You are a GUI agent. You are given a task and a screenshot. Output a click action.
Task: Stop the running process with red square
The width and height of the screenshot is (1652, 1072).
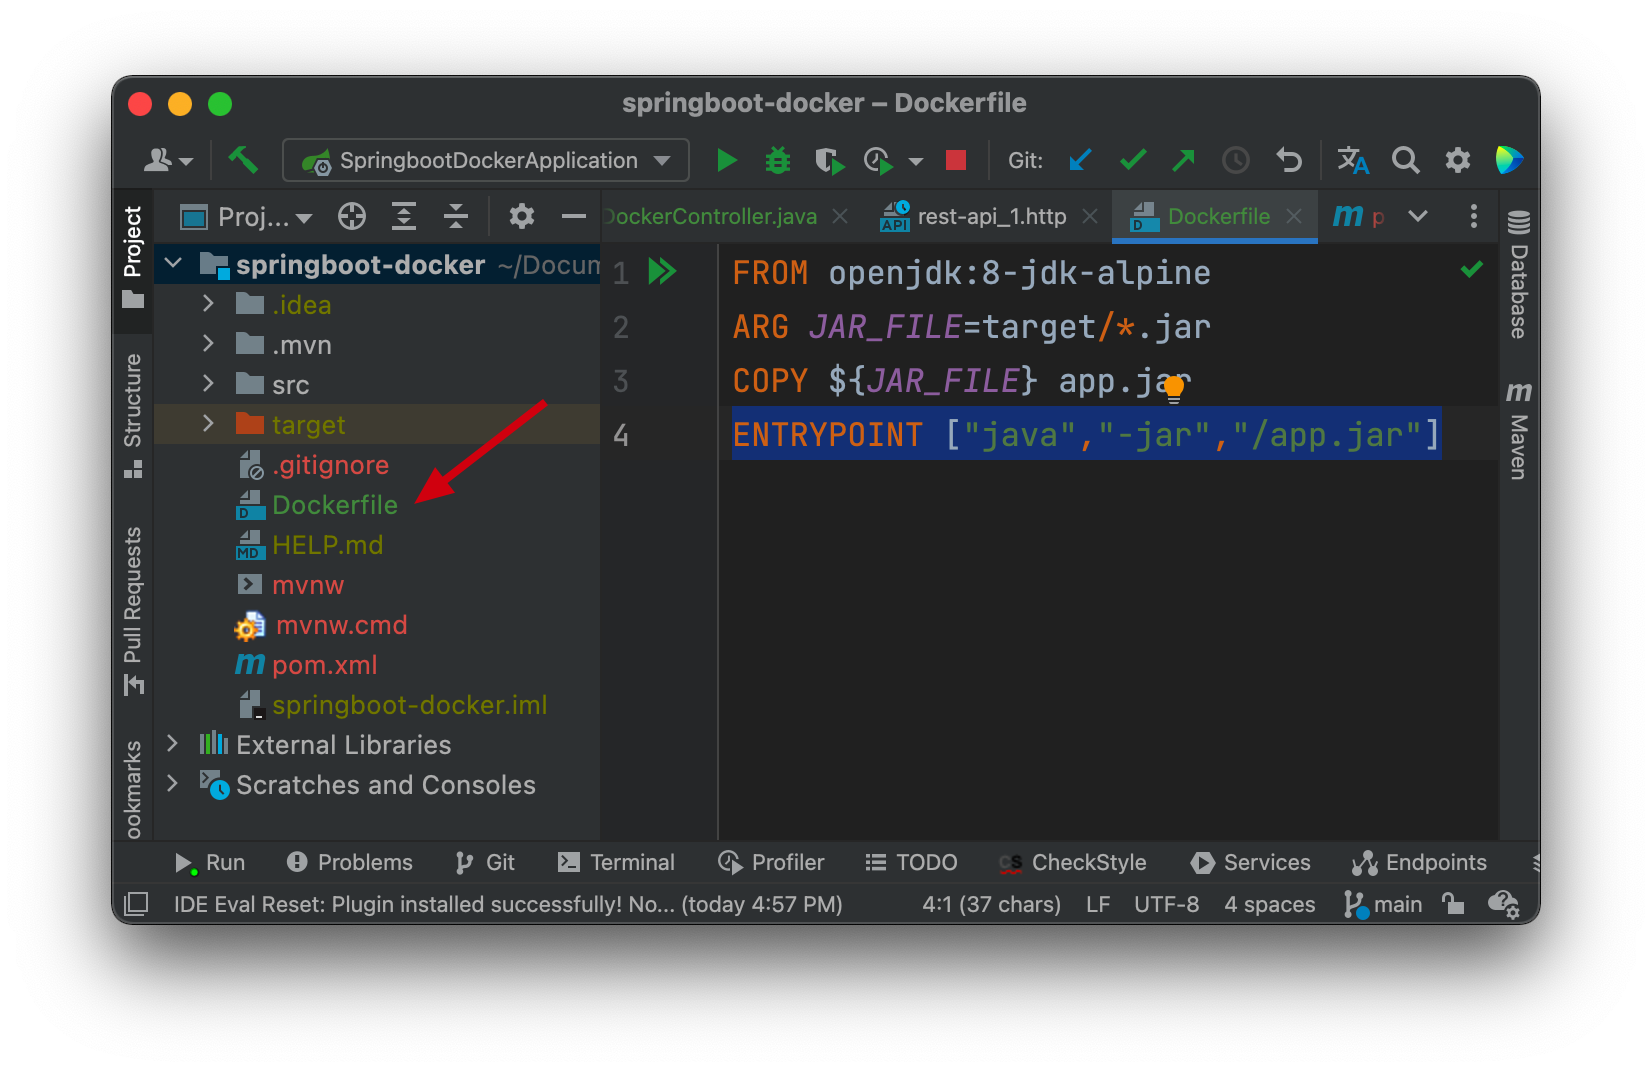coord(956,160)
